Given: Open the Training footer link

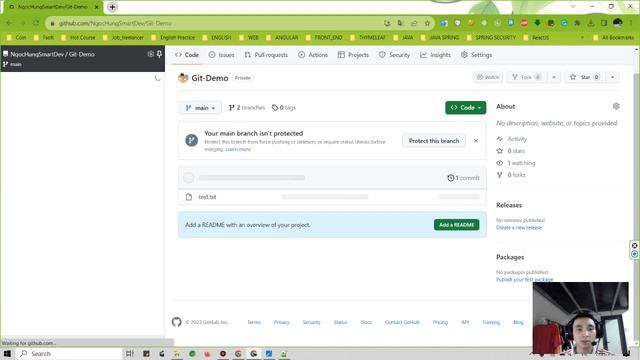Looking at the screenshot, I should (491, 322).
